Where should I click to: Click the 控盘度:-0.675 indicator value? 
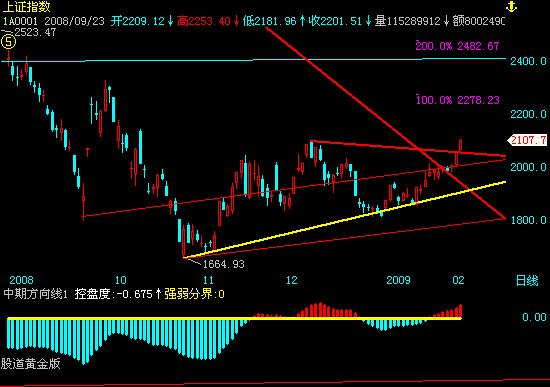(x=114, y=294)
